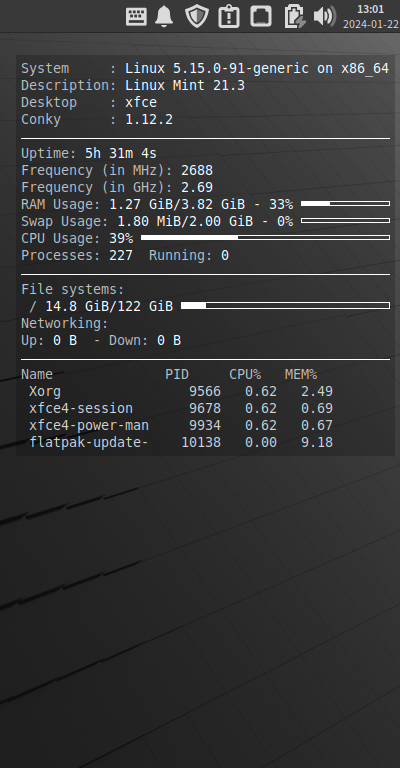Open the keyboard layout tray icon
Viewport: 400px width, 768px height.
point(136,16)
